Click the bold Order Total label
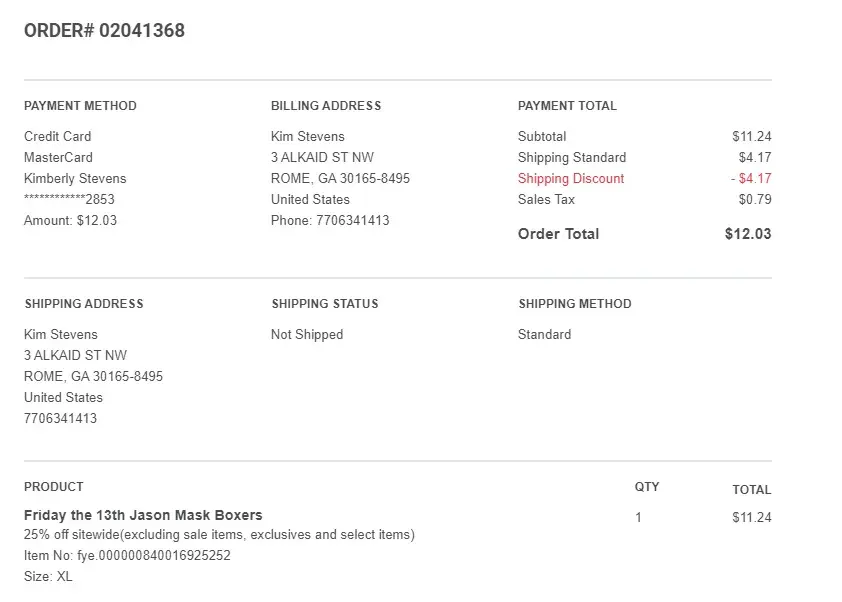Viewport: 842px width, 602px height. (x=558, y=234)
